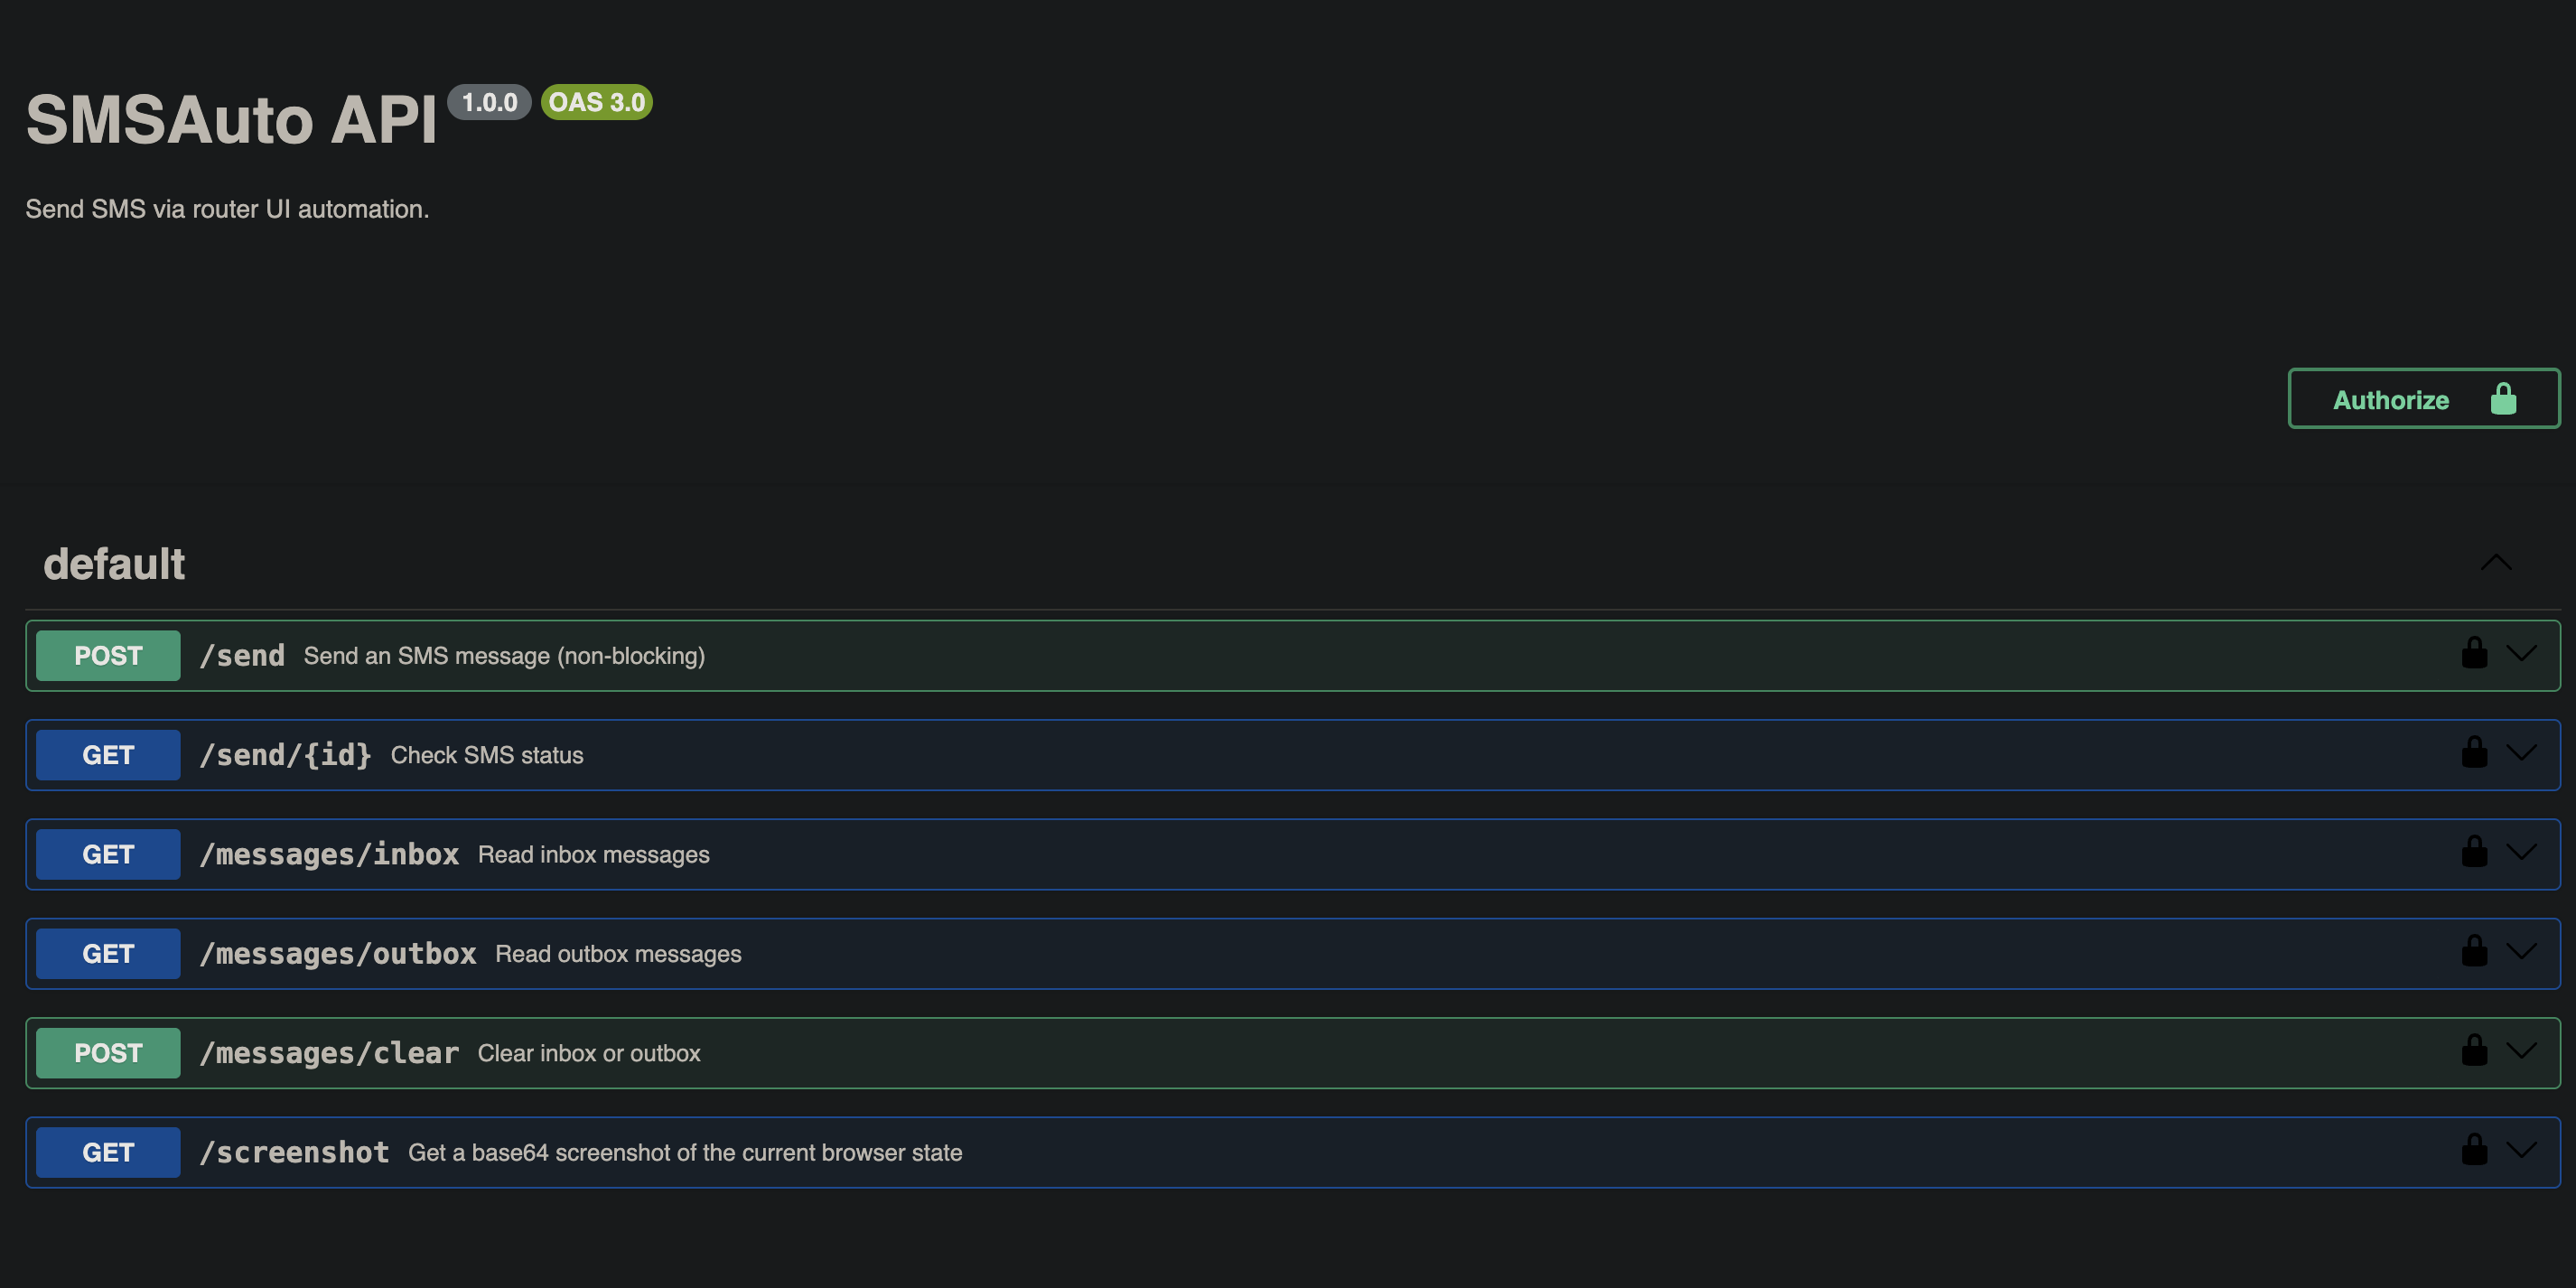Expand the /messages/inbox chevron arrow
Image resolution: width=2576 pixels, height=1288 pixels.
[x=2522, y=852]
